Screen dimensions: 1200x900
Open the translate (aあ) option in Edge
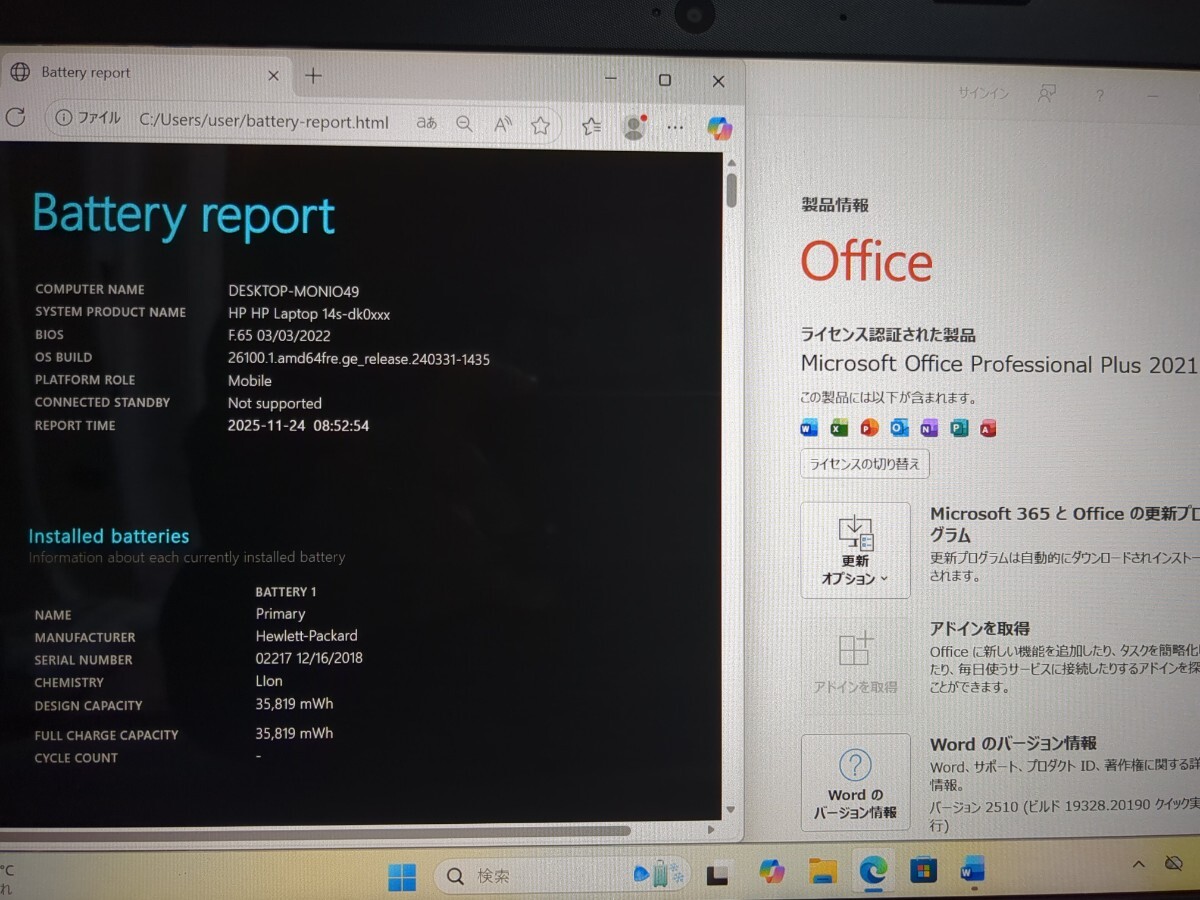pyautogui.click(x=426, y=123)
